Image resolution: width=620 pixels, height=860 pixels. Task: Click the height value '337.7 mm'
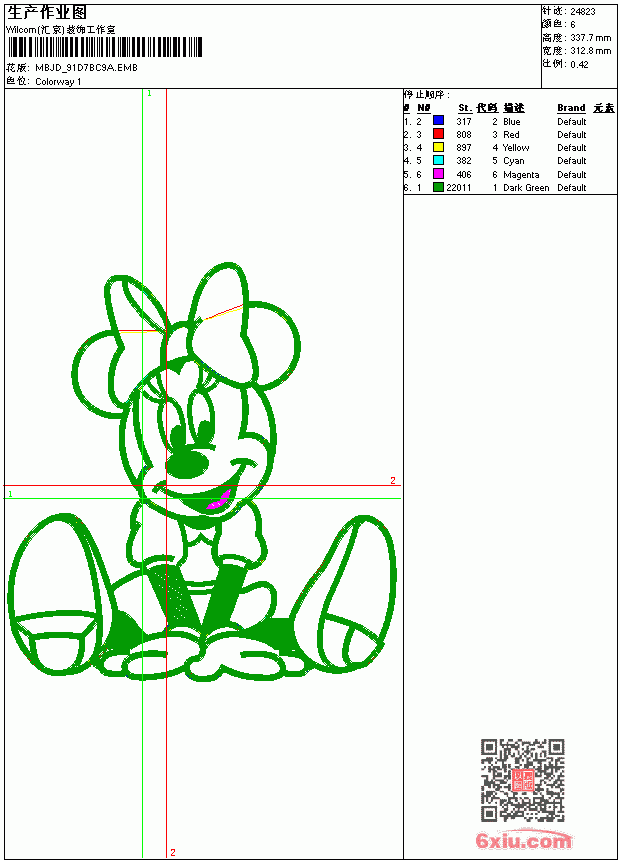click(590, 38)
